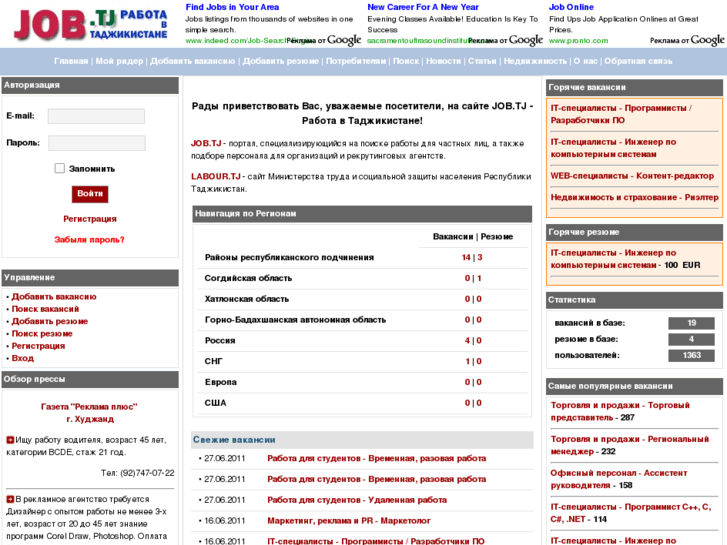727x545 pixels.
Task: Open О нас menu item
Action: (x=585, y=61)
